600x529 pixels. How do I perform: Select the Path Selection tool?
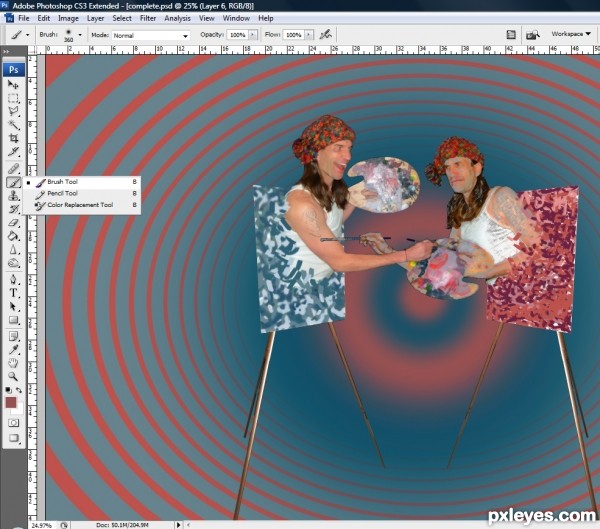[x=13, y=307]
